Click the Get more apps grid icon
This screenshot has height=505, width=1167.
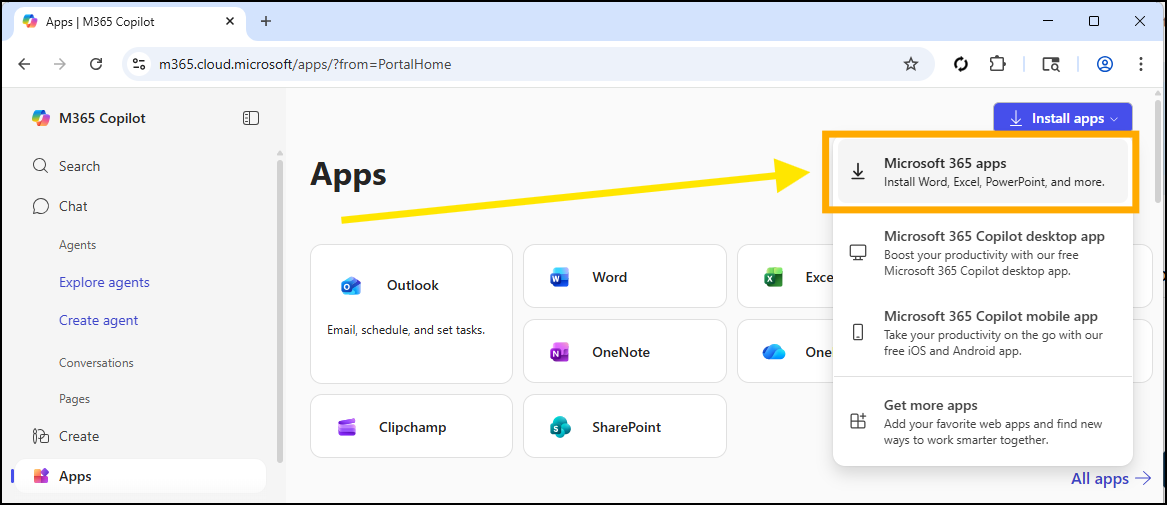click(858, 421)
